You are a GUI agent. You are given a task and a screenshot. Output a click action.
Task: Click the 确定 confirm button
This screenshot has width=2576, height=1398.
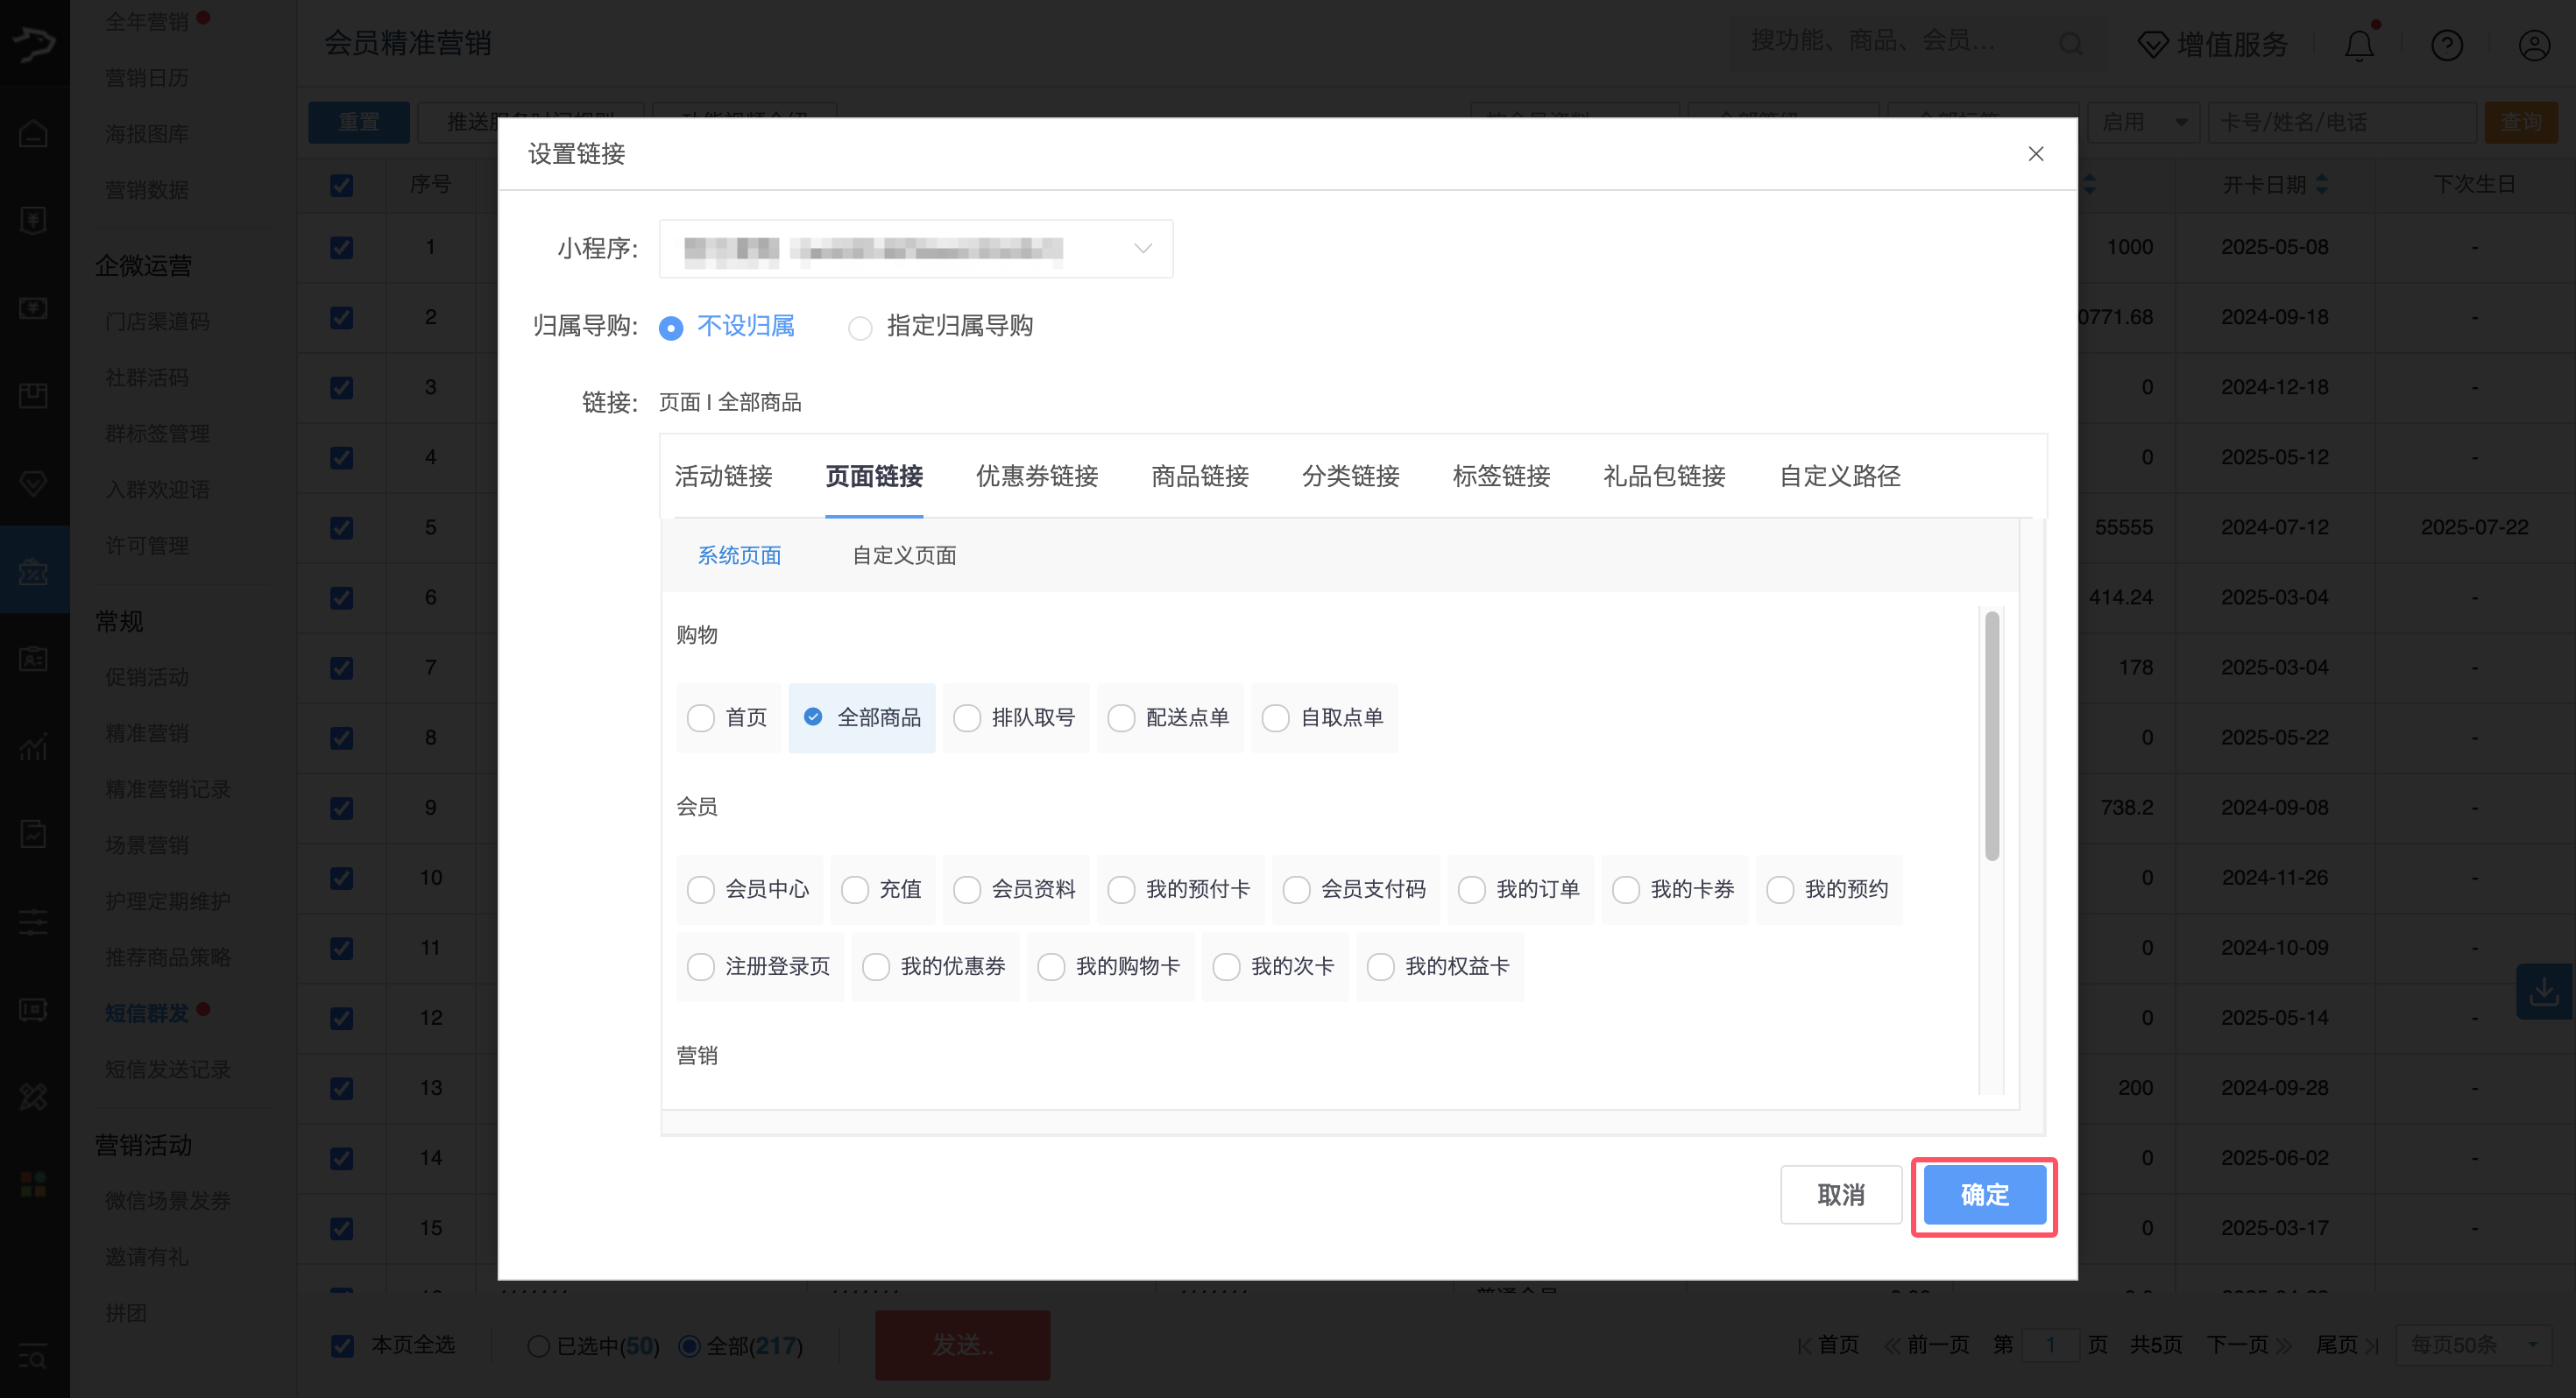1985,1195
